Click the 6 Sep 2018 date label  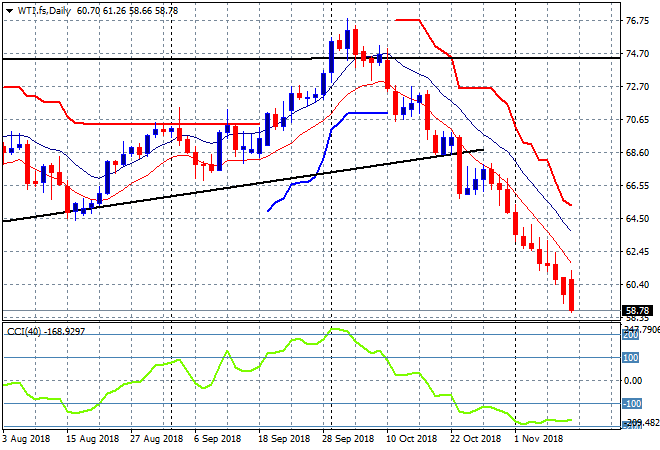217,439
